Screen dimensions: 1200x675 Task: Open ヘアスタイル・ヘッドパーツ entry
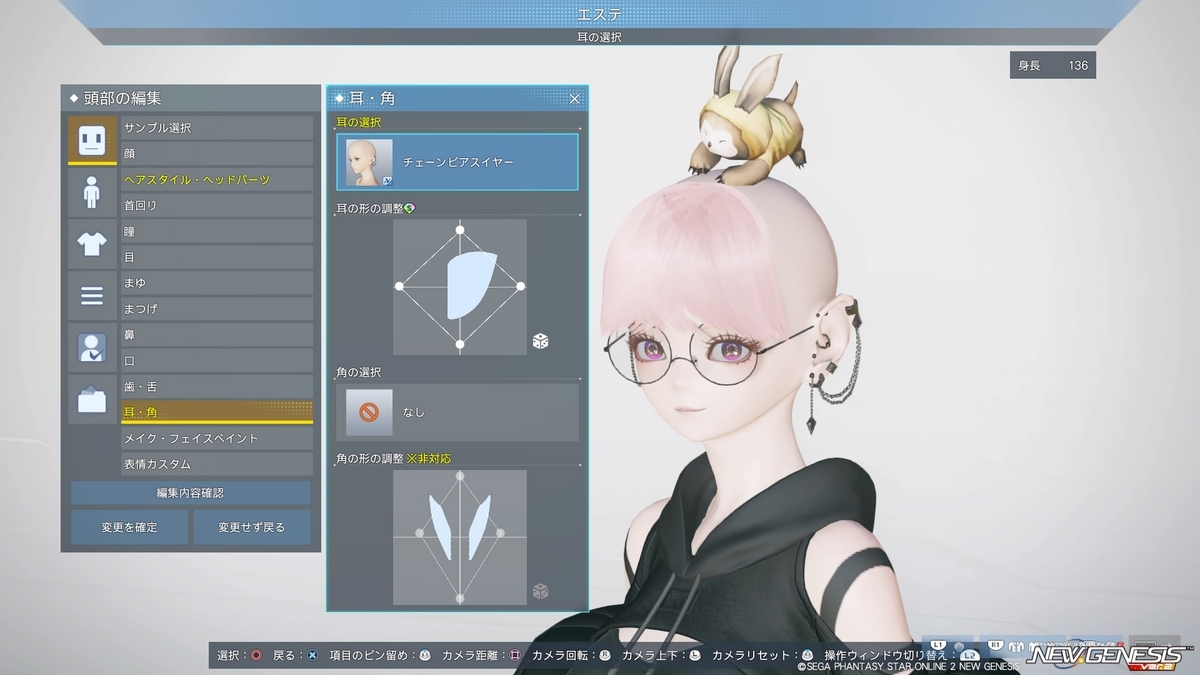(x=217, y=180)
